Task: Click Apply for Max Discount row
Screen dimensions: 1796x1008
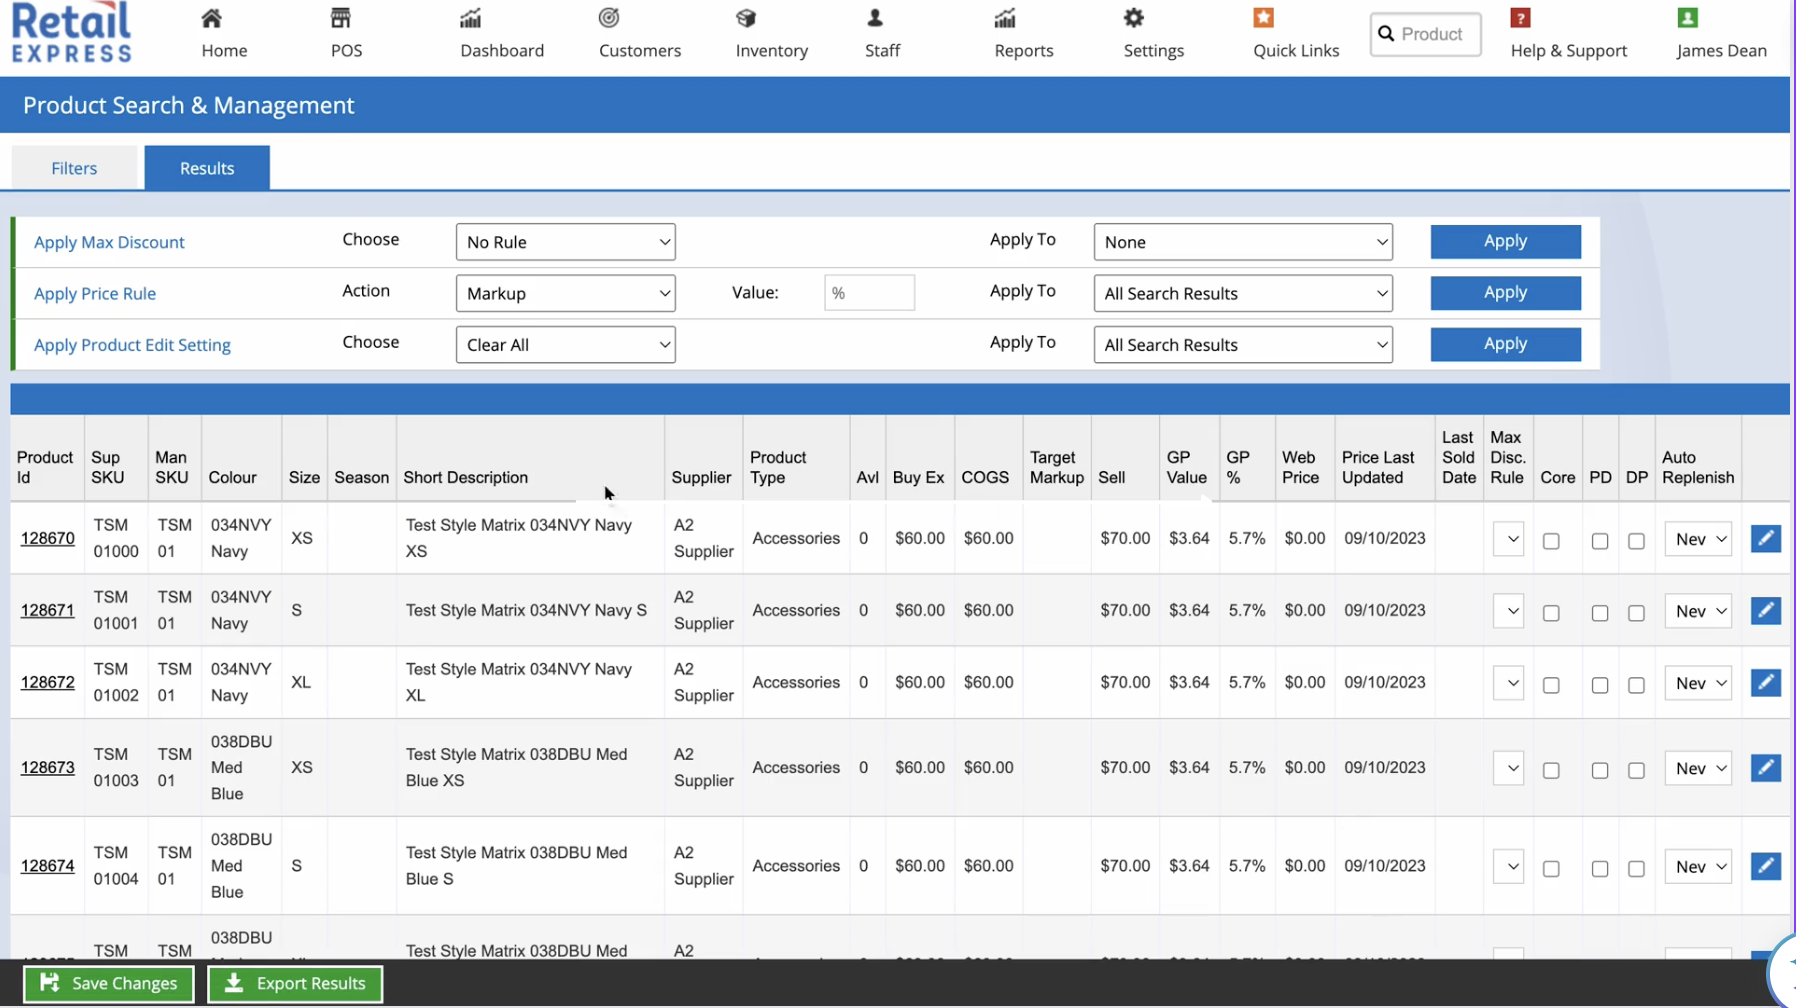Action: (1505, 241)
